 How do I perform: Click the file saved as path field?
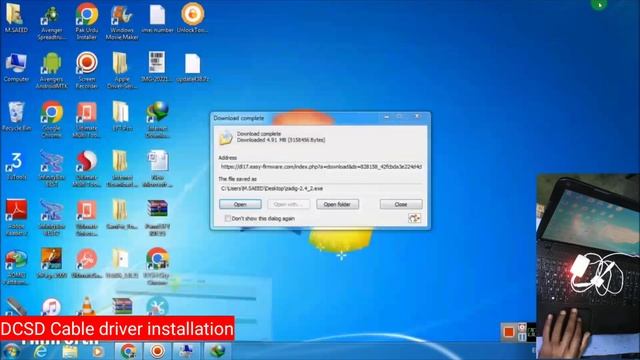[x=321, y=188]
